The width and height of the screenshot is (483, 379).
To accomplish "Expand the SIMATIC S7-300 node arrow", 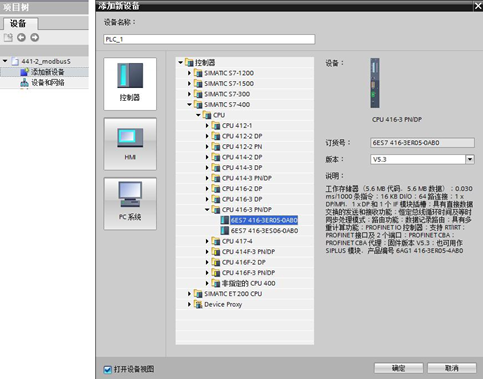I will [x=189, y=94].
